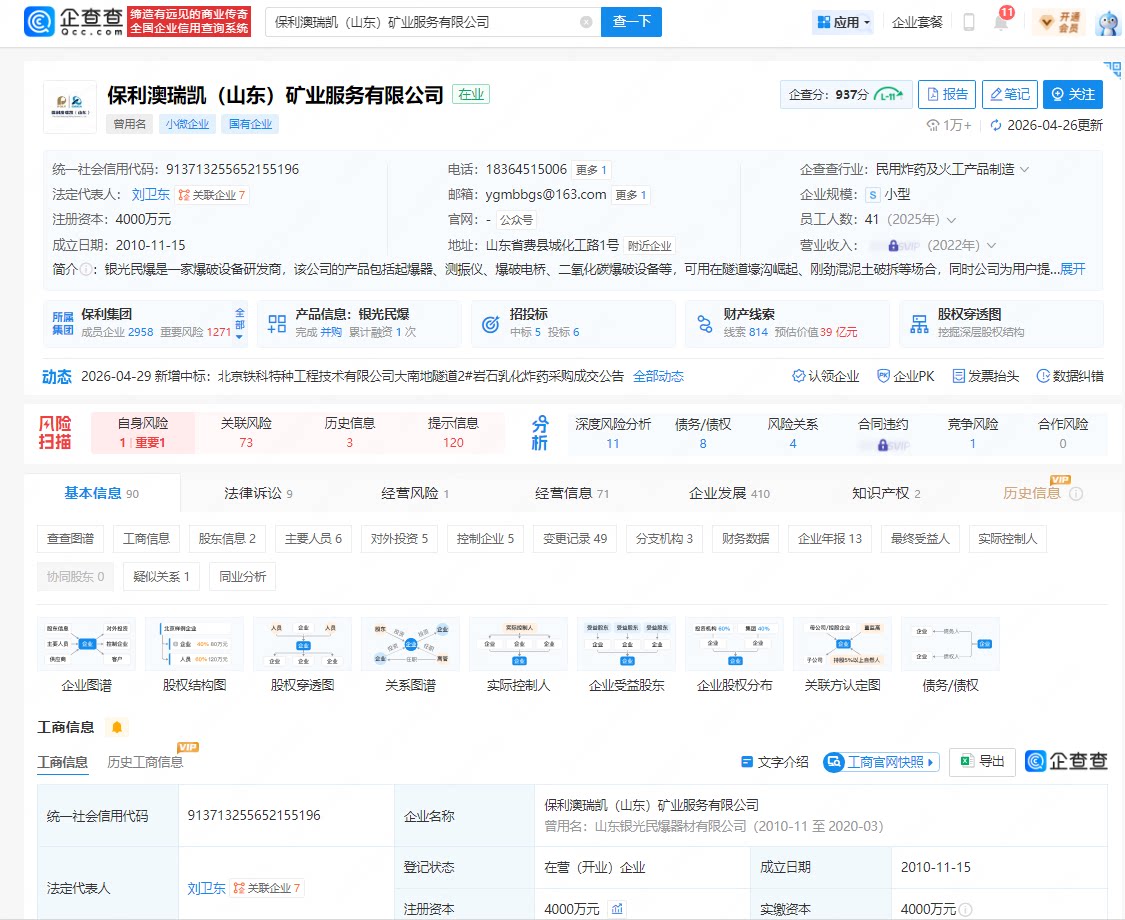
Task: Click the info icon beside 简介
Action: click(x=86, y=269)
